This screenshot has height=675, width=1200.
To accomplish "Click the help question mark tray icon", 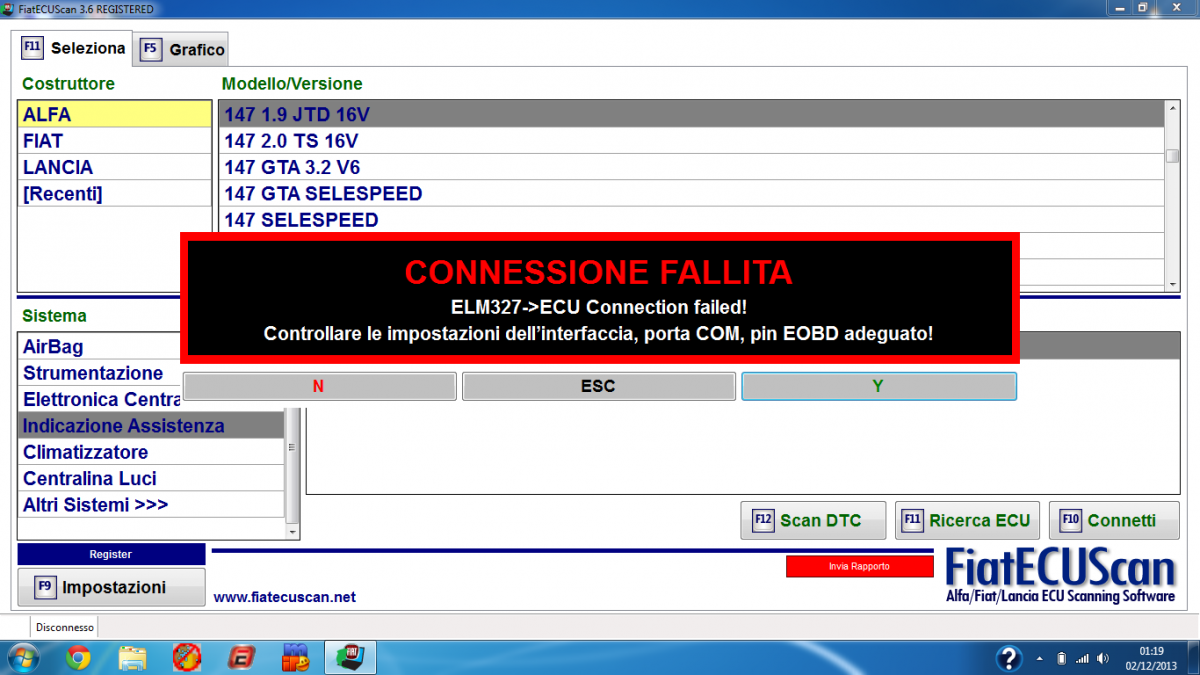I will [1009, 658].
